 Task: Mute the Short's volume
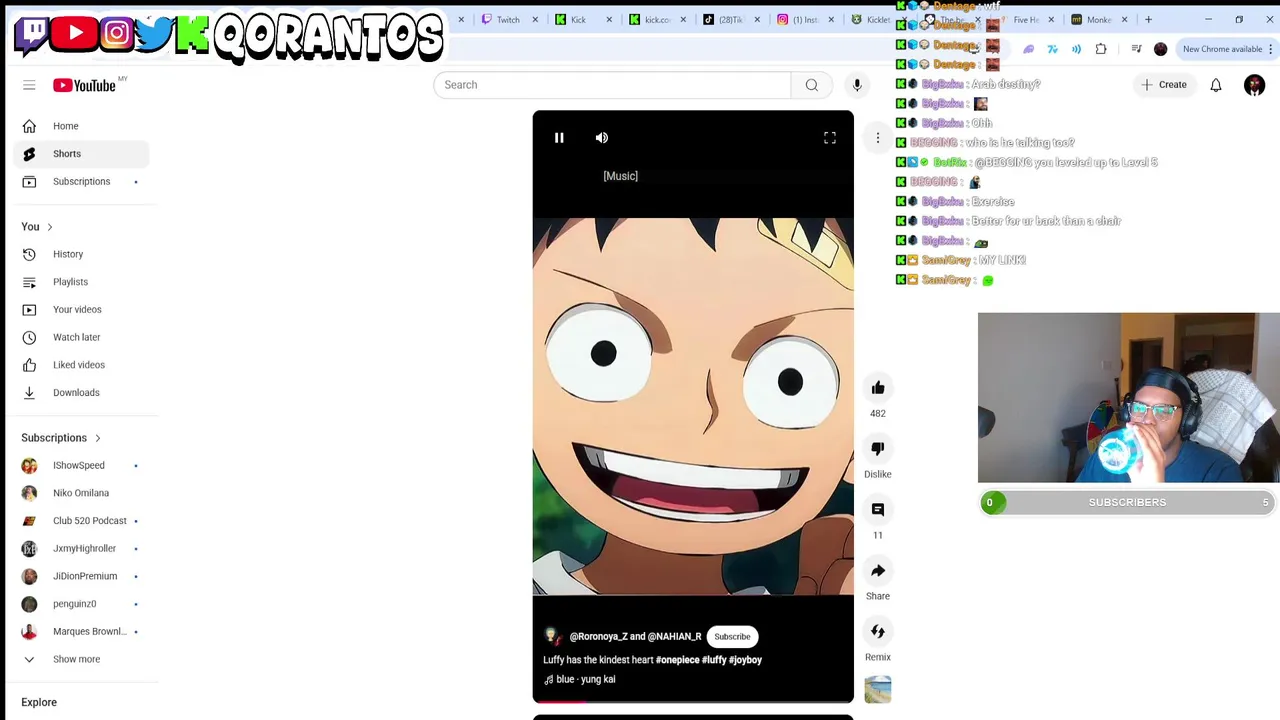click(602, 138)
